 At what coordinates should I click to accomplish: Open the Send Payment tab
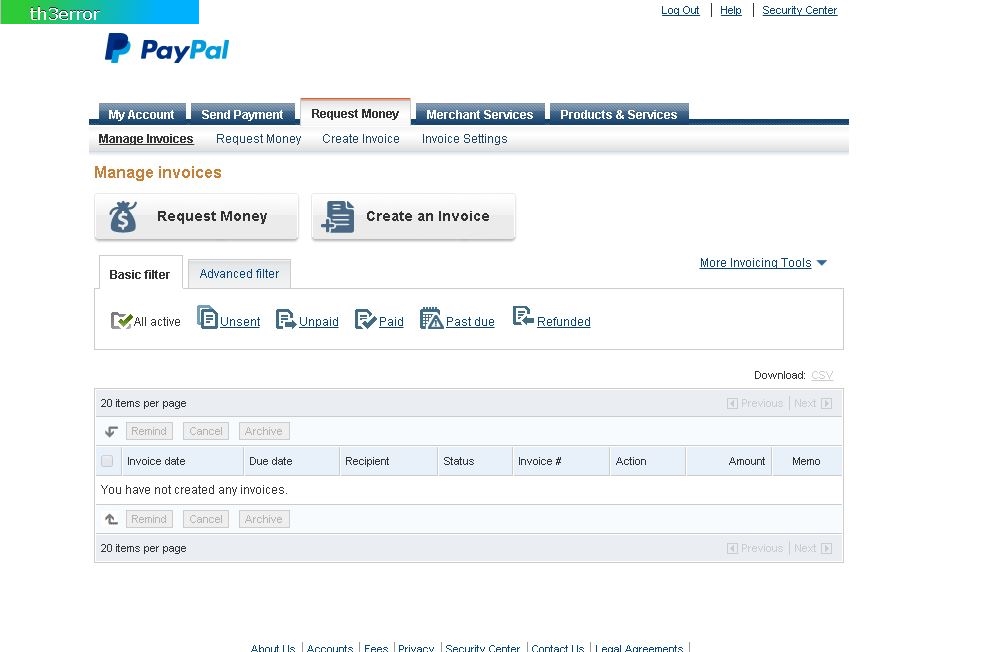242,114
